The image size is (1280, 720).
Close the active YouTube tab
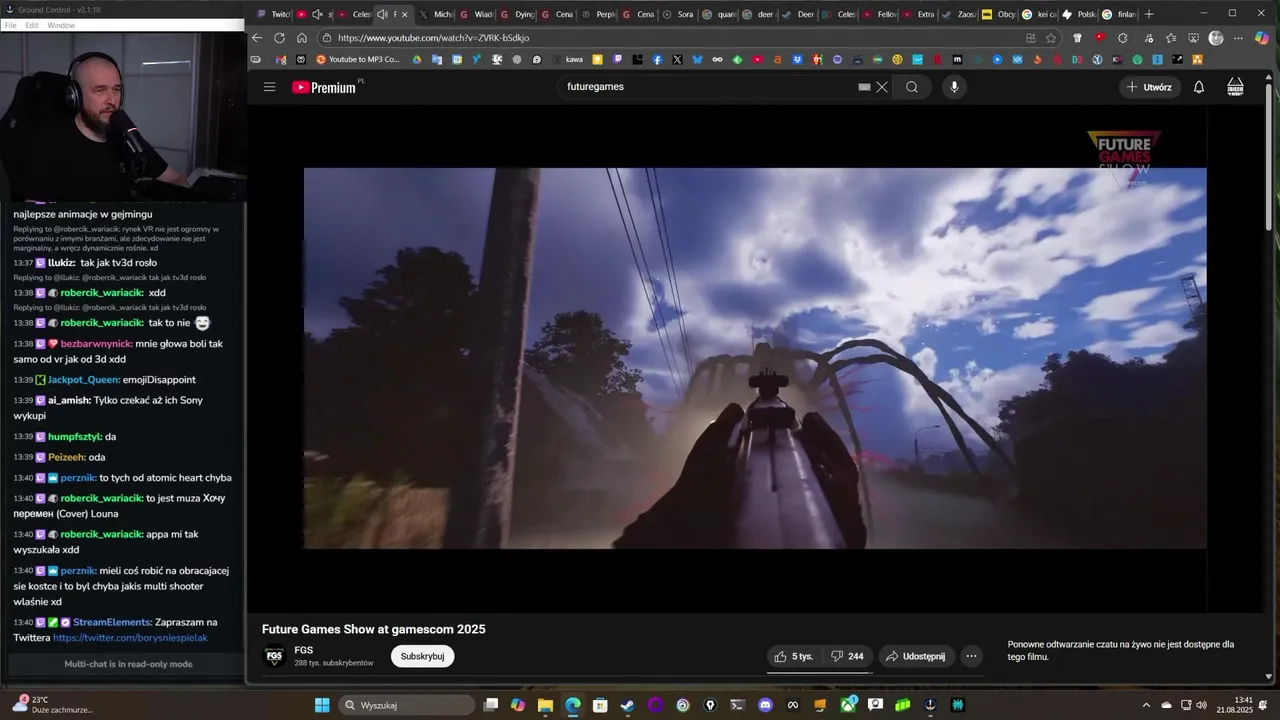[x=405, y=14]
